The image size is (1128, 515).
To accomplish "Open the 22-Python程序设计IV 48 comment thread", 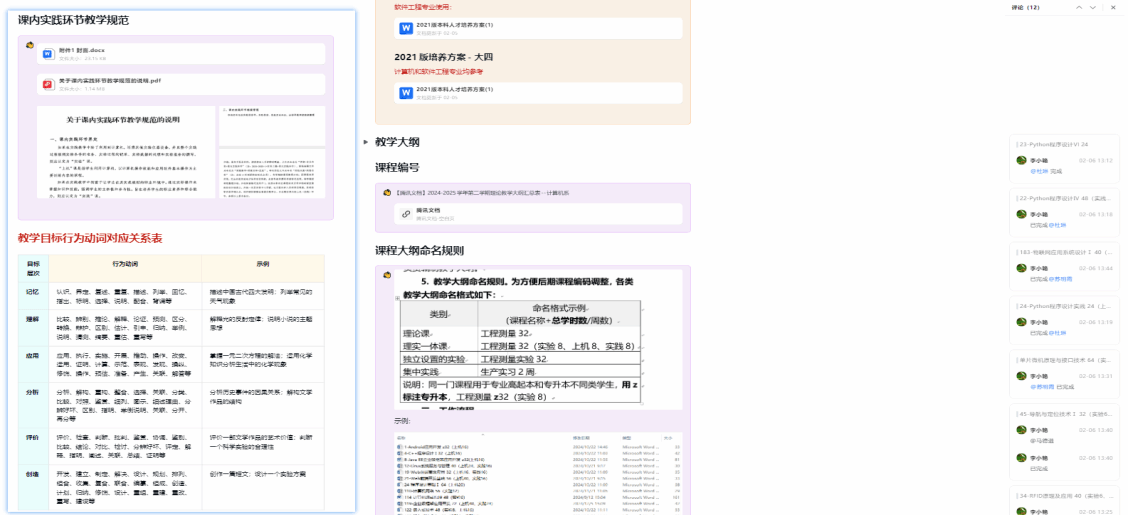I will [1064, 199].
